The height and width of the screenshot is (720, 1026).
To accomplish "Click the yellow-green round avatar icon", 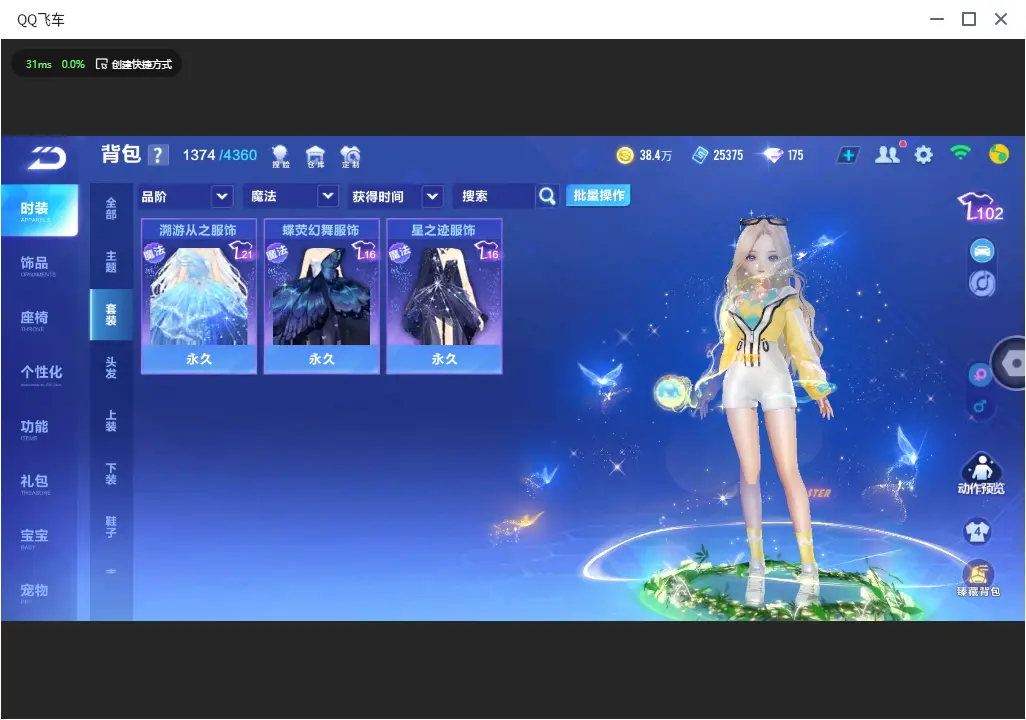I will (x=999, y=154).
